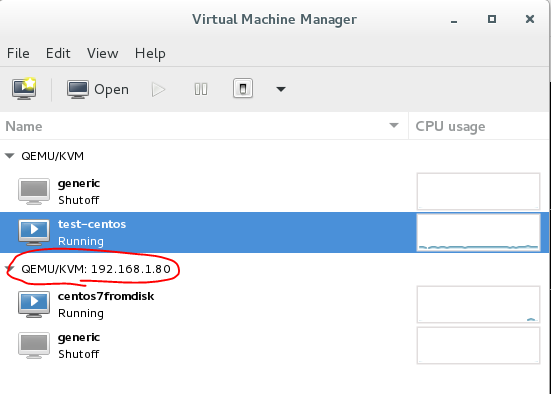This screenshot has width=551, height=394.
Task: Click the centos7fromdisk CPU usage graph
Action: pyautogui.click(x=478, y=304)
